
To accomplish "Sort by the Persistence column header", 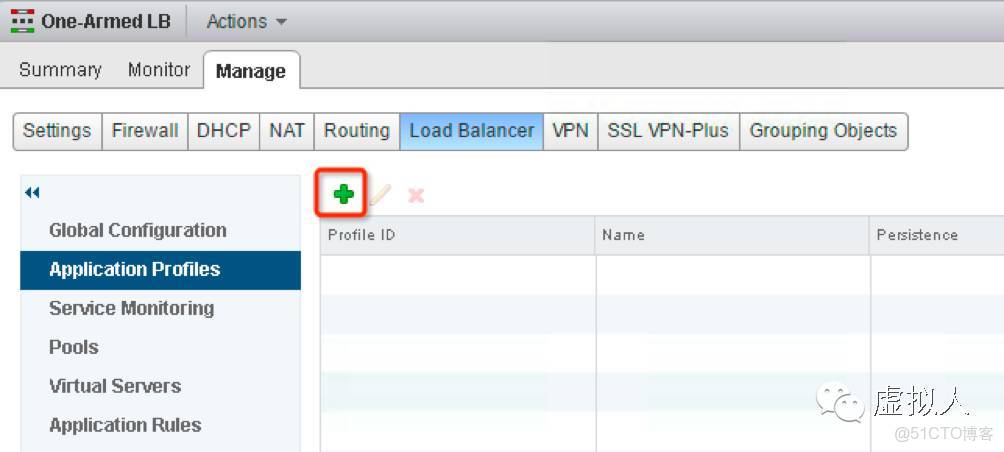I will coord(937,235).
